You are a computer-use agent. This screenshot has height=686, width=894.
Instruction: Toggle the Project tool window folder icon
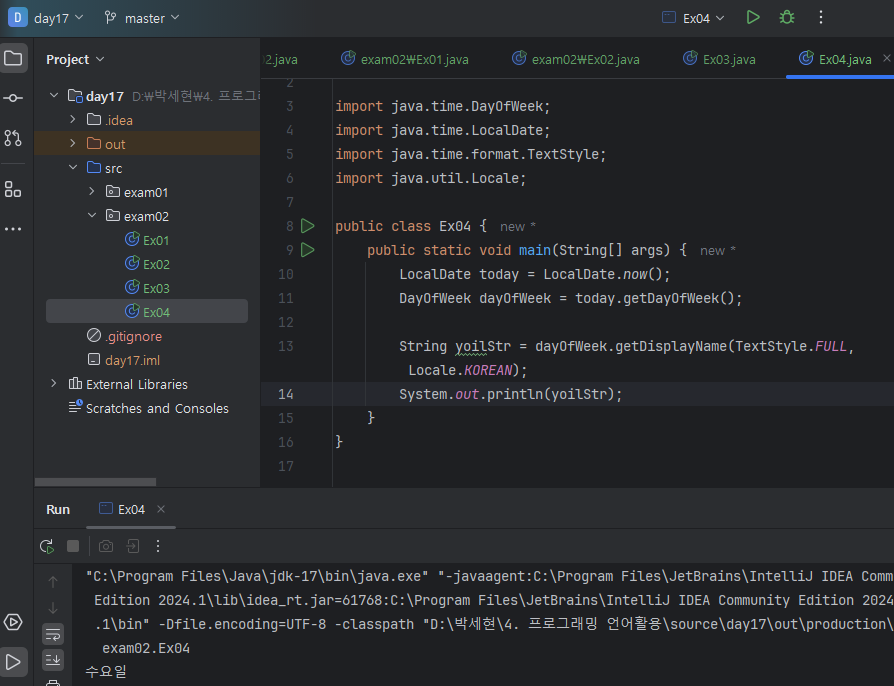click(x=13, y=58)
